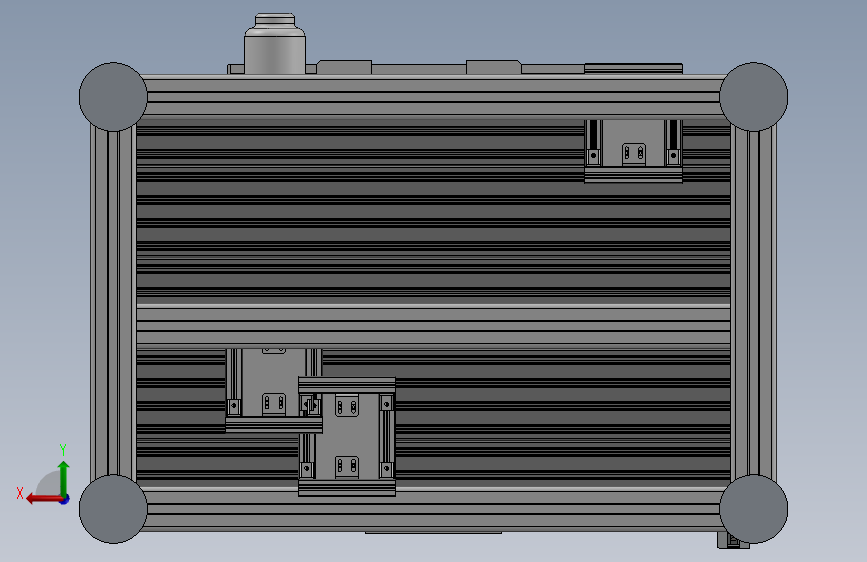Select the right vertical frame extrusion
This screenshot has width=867, height=562.
[x=753, y=303]
